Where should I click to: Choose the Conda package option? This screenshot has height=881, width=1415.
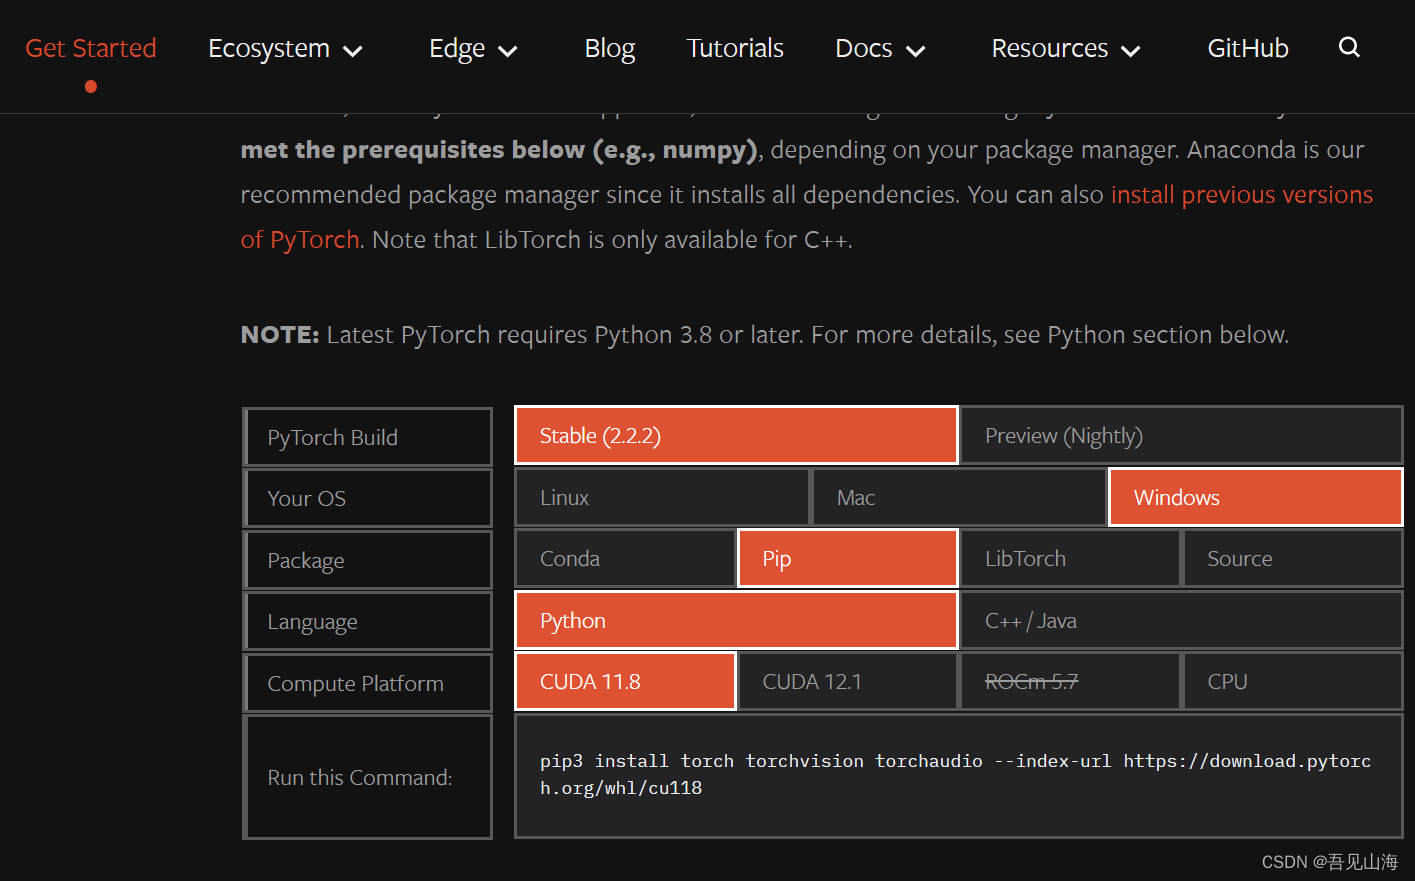coord(625,559)
